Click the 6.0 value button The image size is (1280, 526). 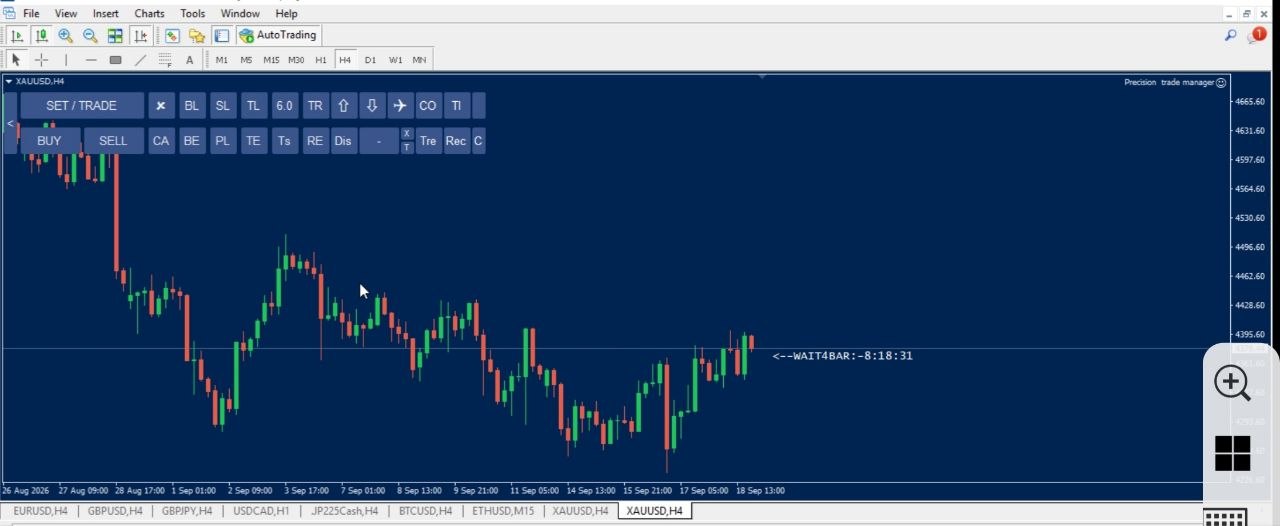[x=285, y=106]
